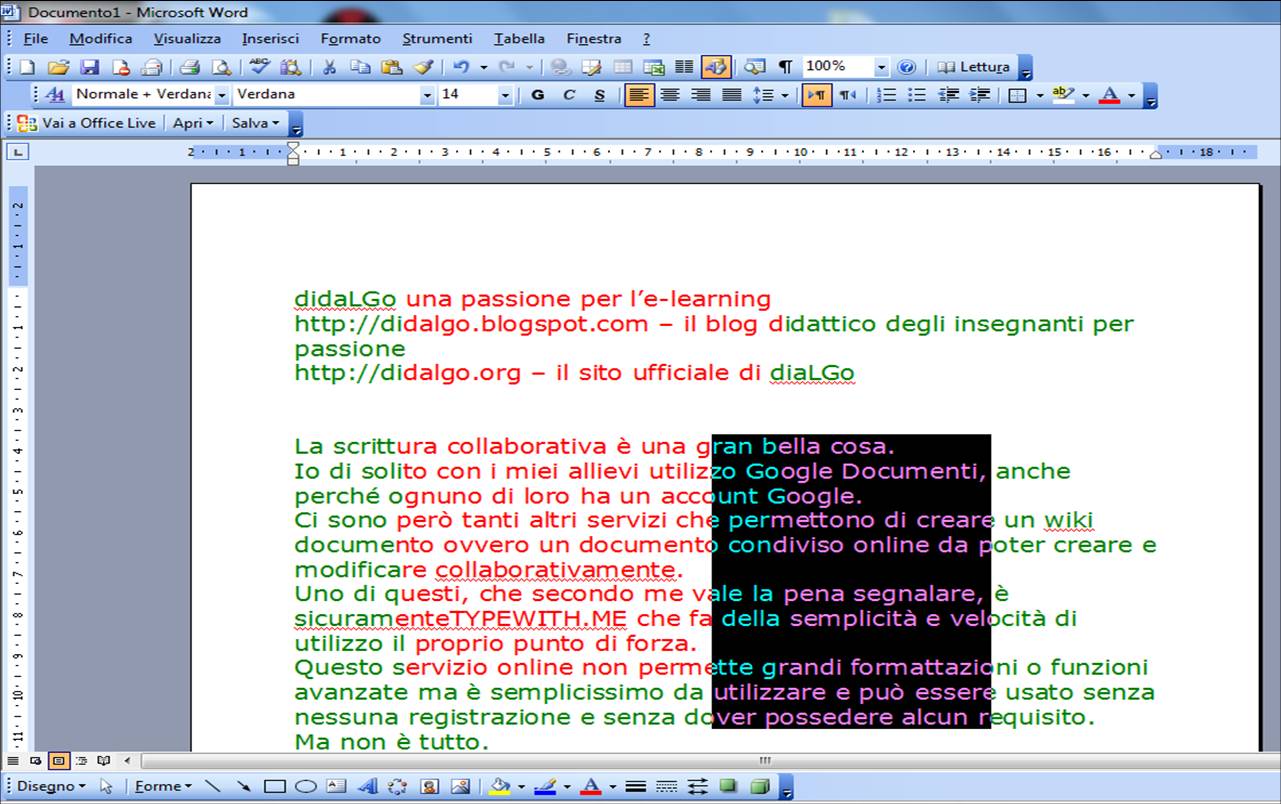Insert WordArt
1281x804 pixels.
tap(367, 786)
